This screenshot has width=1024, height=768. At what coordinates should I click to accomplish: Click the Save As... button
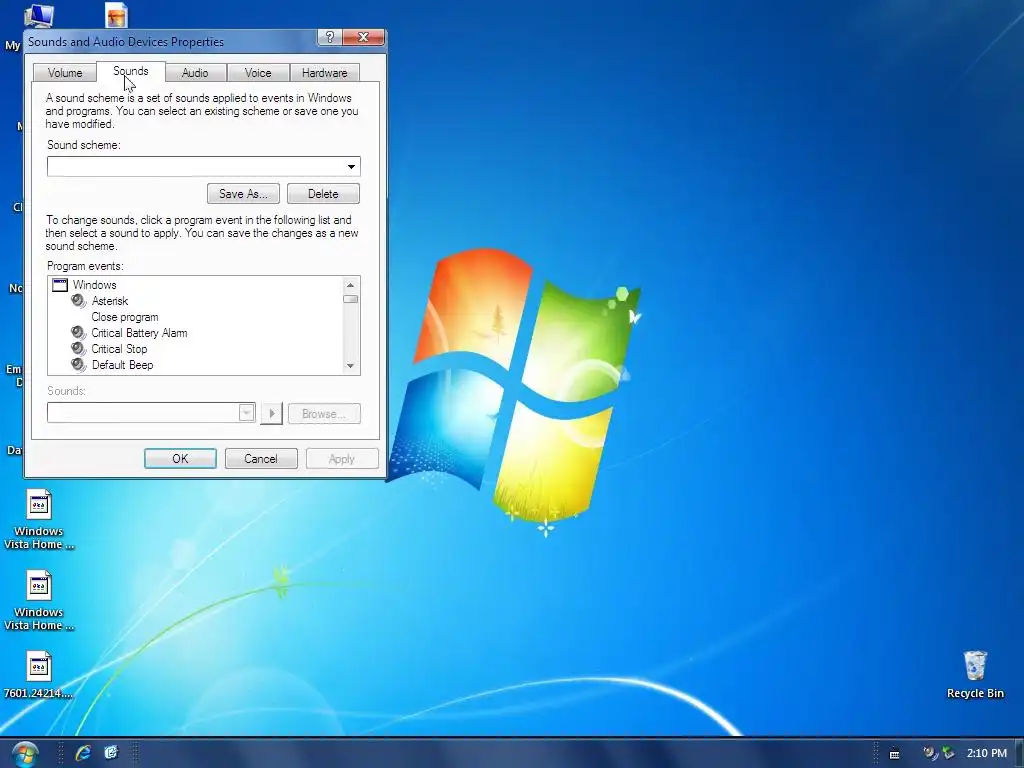click(x=243, y=194)
